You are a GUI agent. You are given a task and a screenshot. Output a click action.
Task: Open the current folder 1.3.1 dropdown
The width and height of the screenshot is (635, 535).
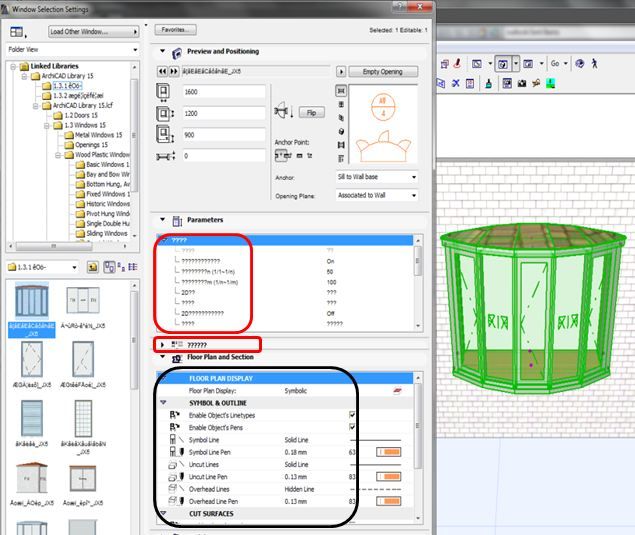(43, 267)
